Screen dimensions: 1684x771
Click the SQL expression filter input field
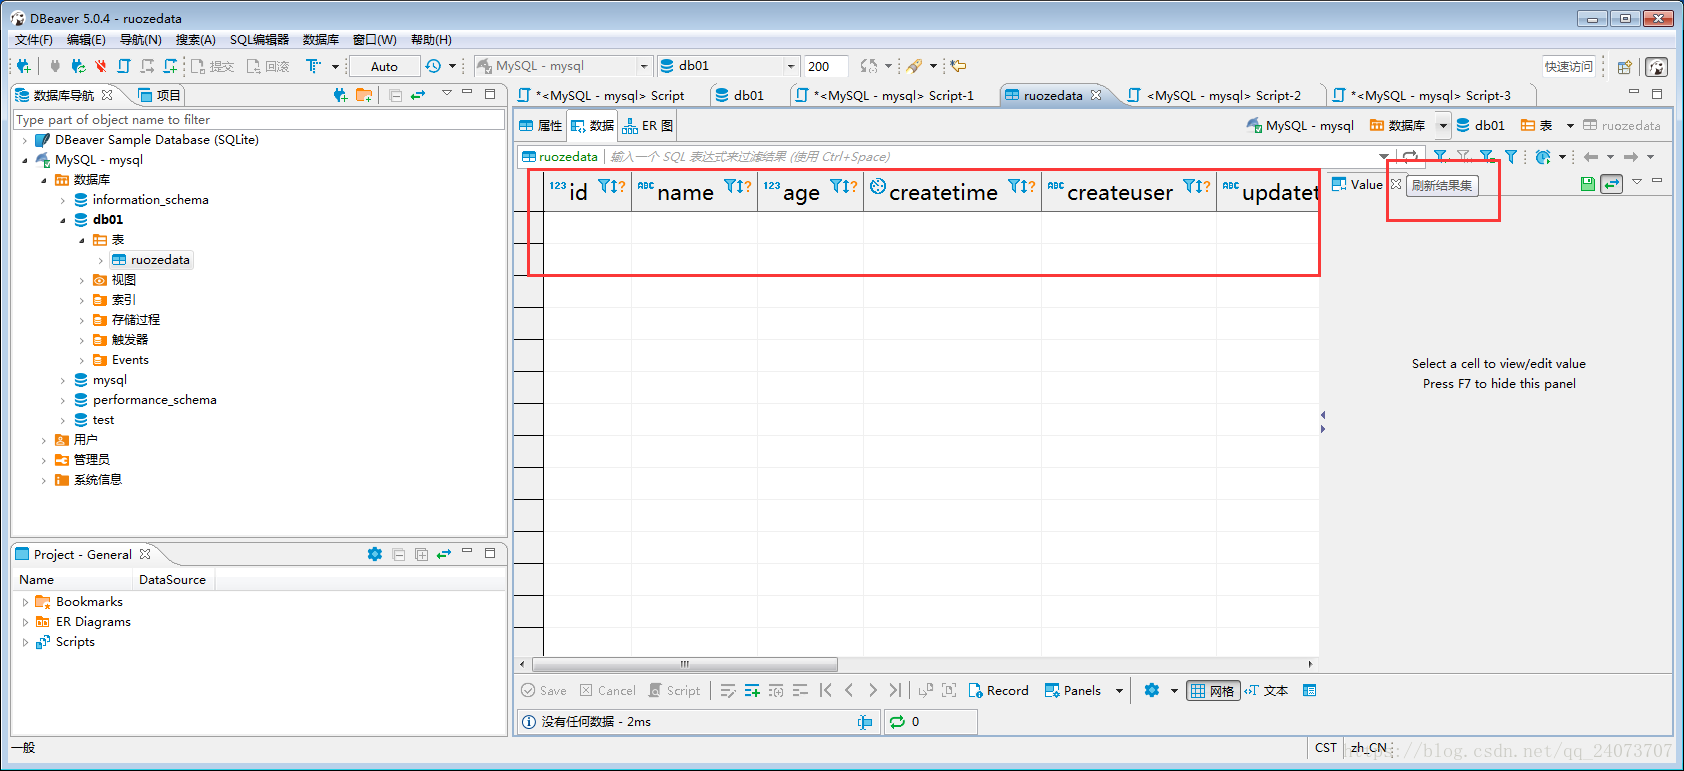(x=990, y=157)
